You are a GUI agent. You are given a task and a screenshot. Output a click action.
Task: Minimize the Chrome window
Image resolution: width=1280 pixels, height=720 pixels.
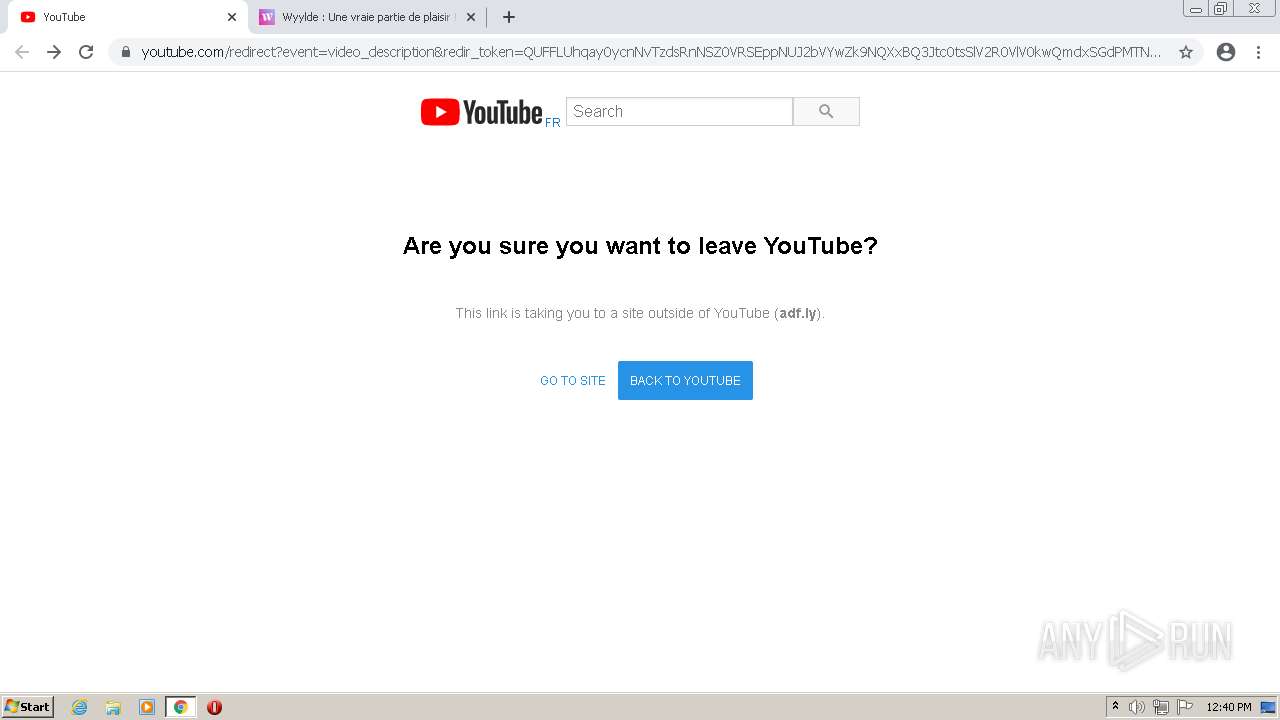[1196, 9]
